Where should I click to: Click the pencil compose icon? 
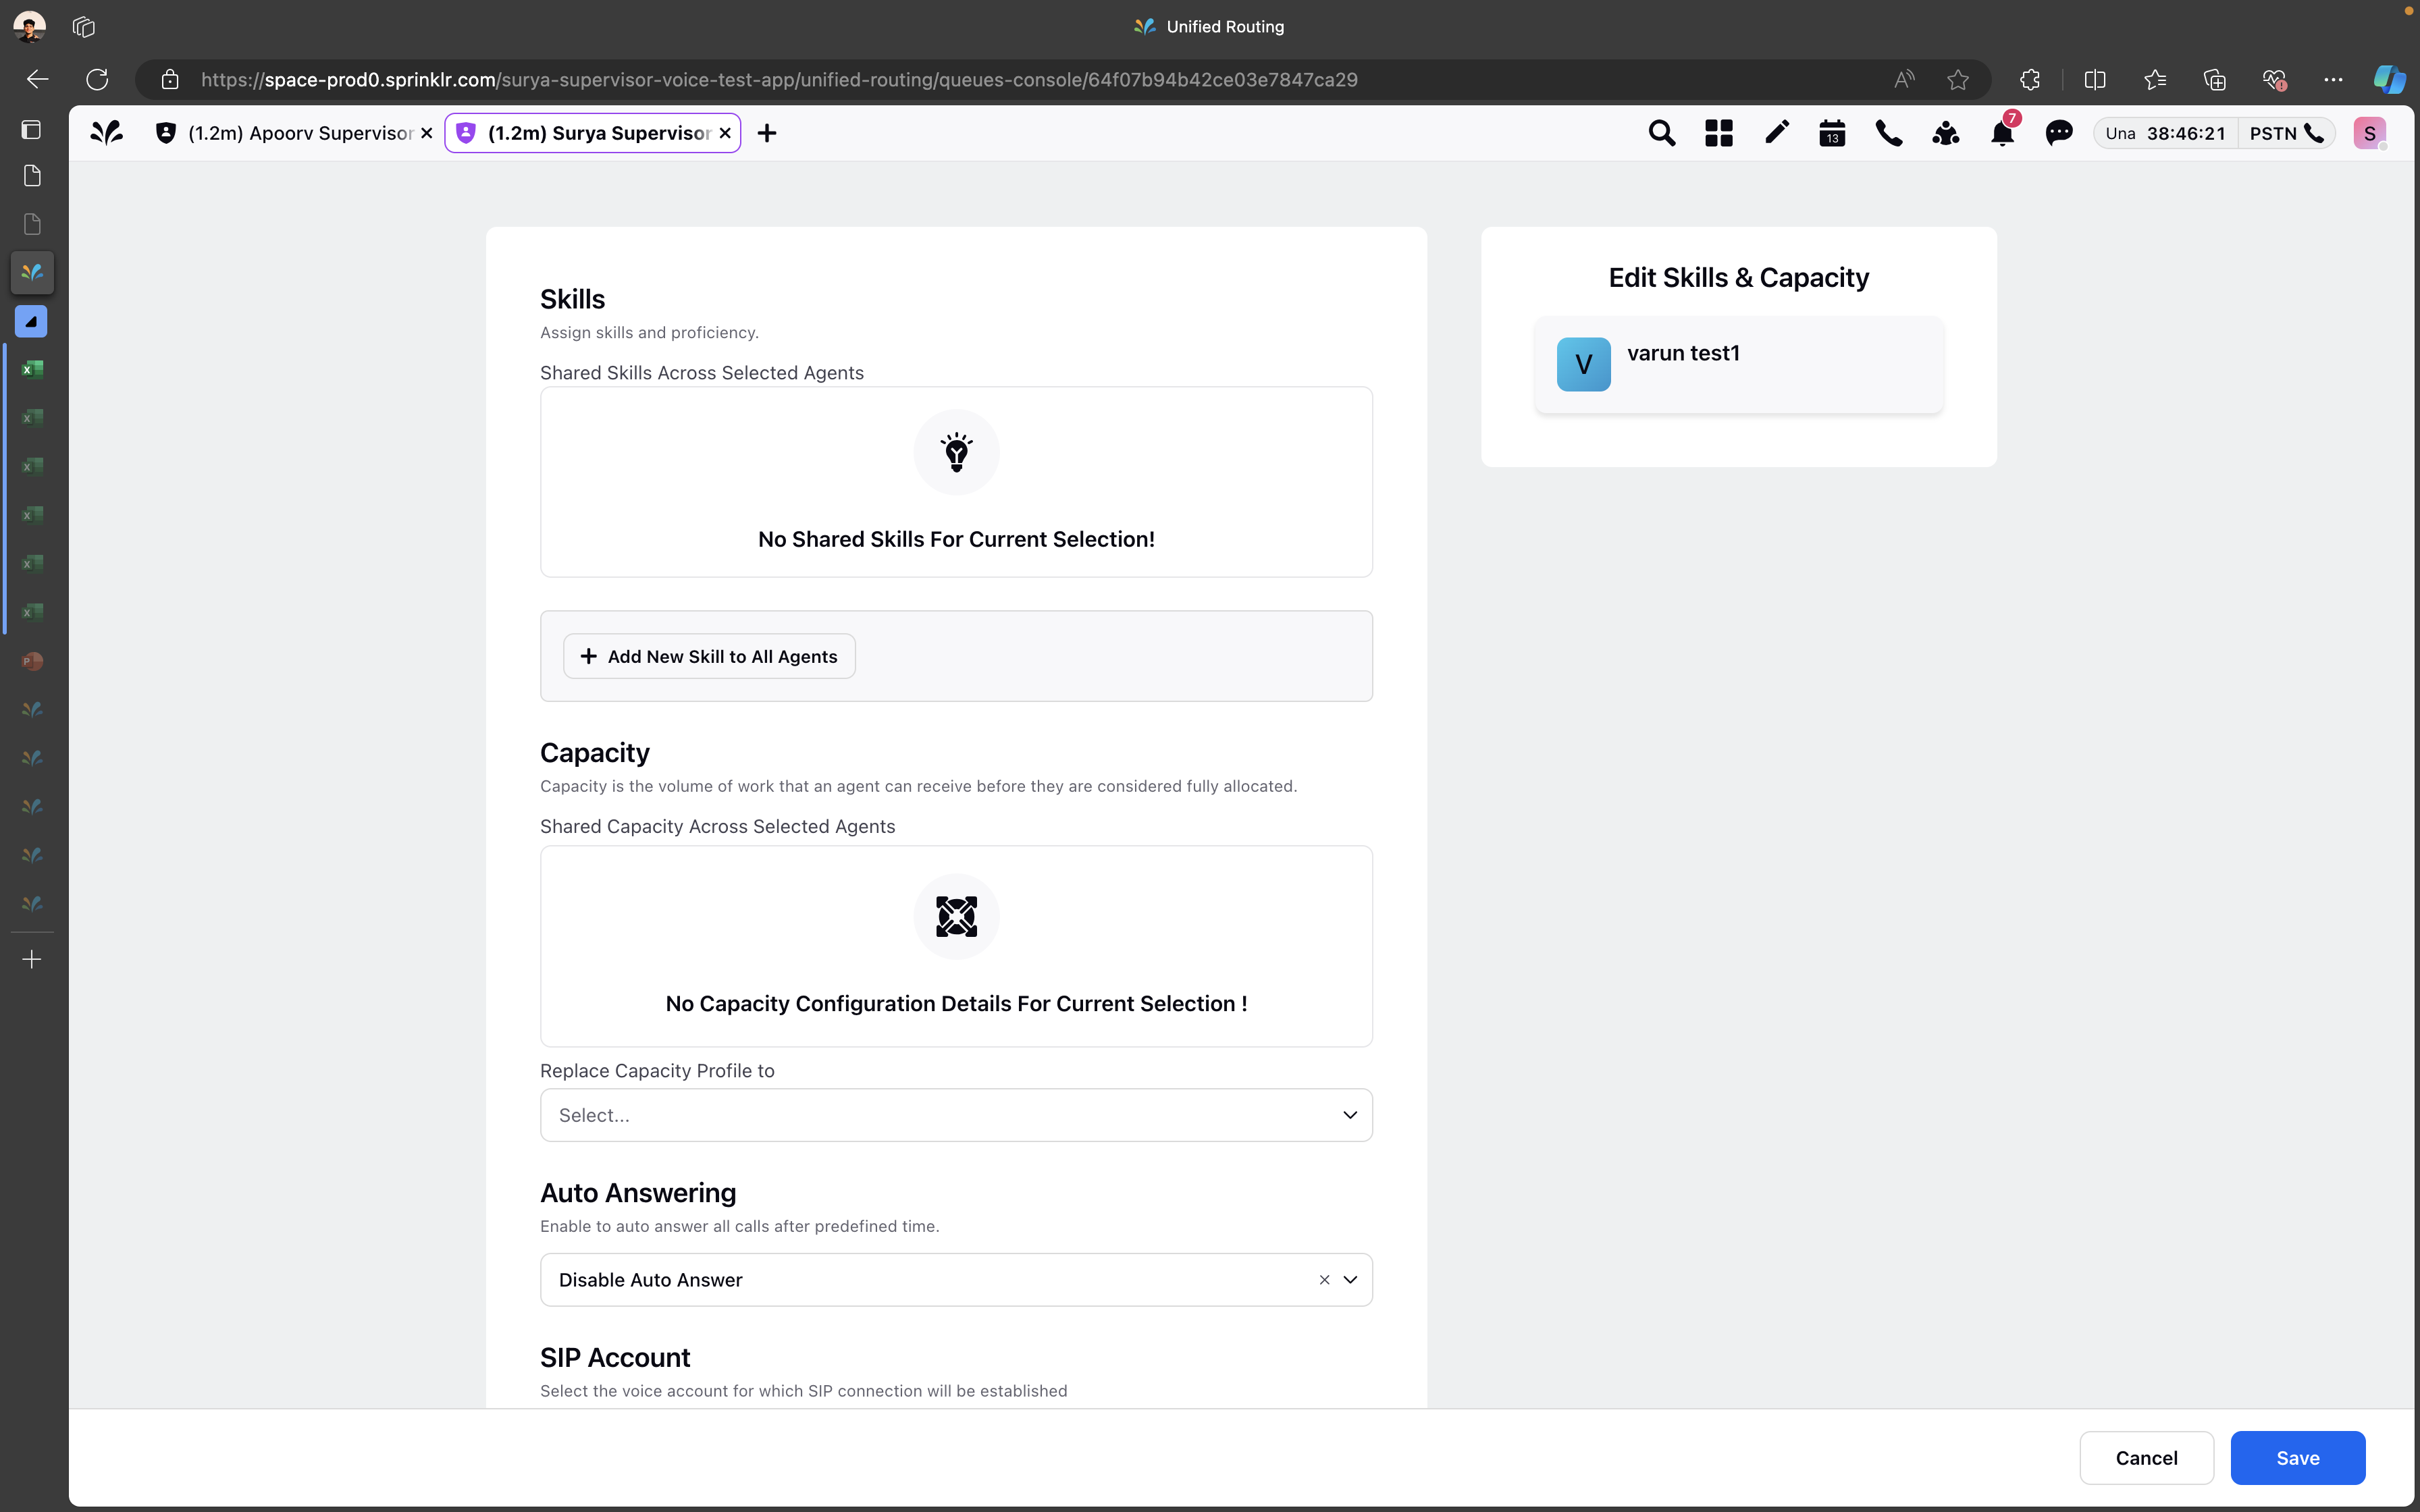(1776, 132)
